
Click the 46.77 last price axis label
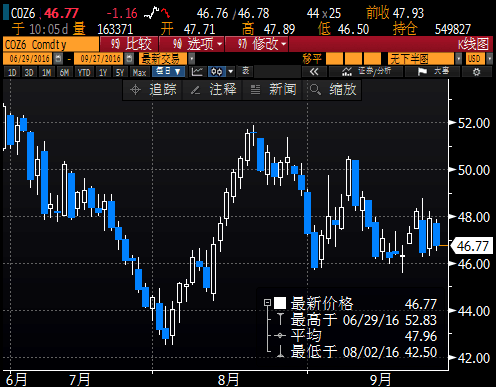point(472,246)
